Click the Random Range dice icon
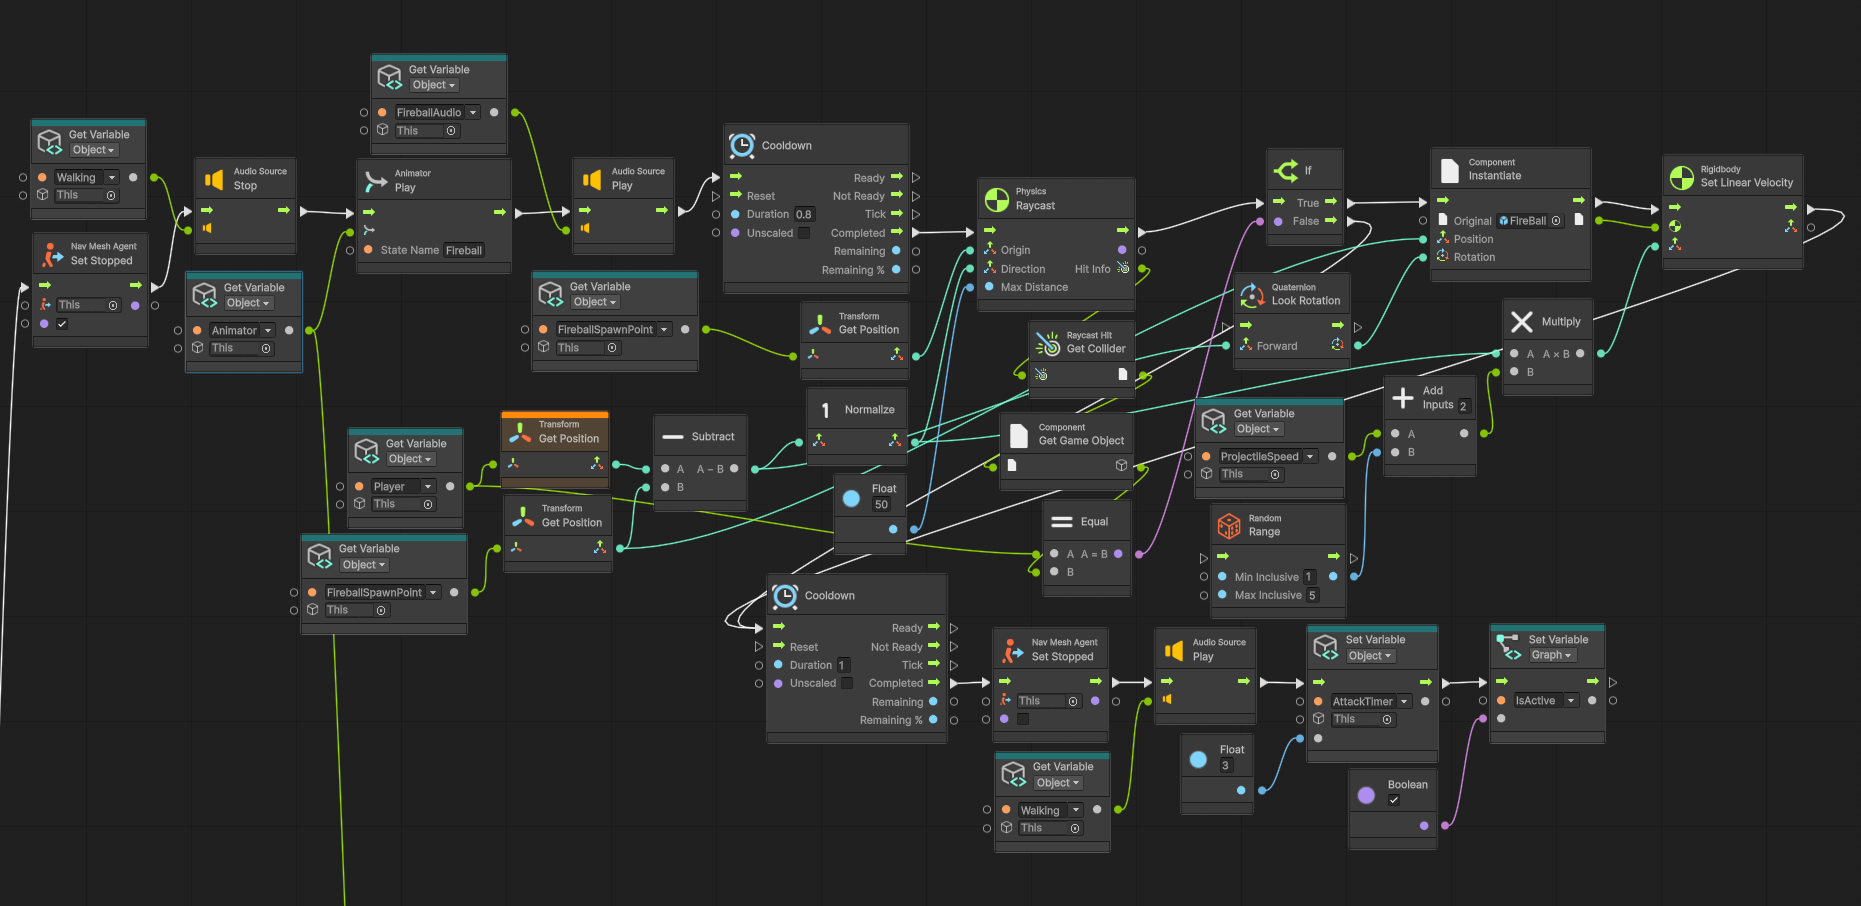 tap(1229, 525)
